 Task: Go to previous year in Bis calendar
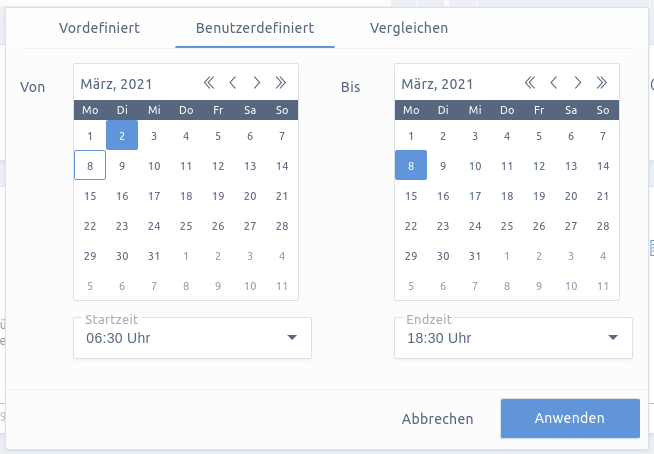(530, 83)
